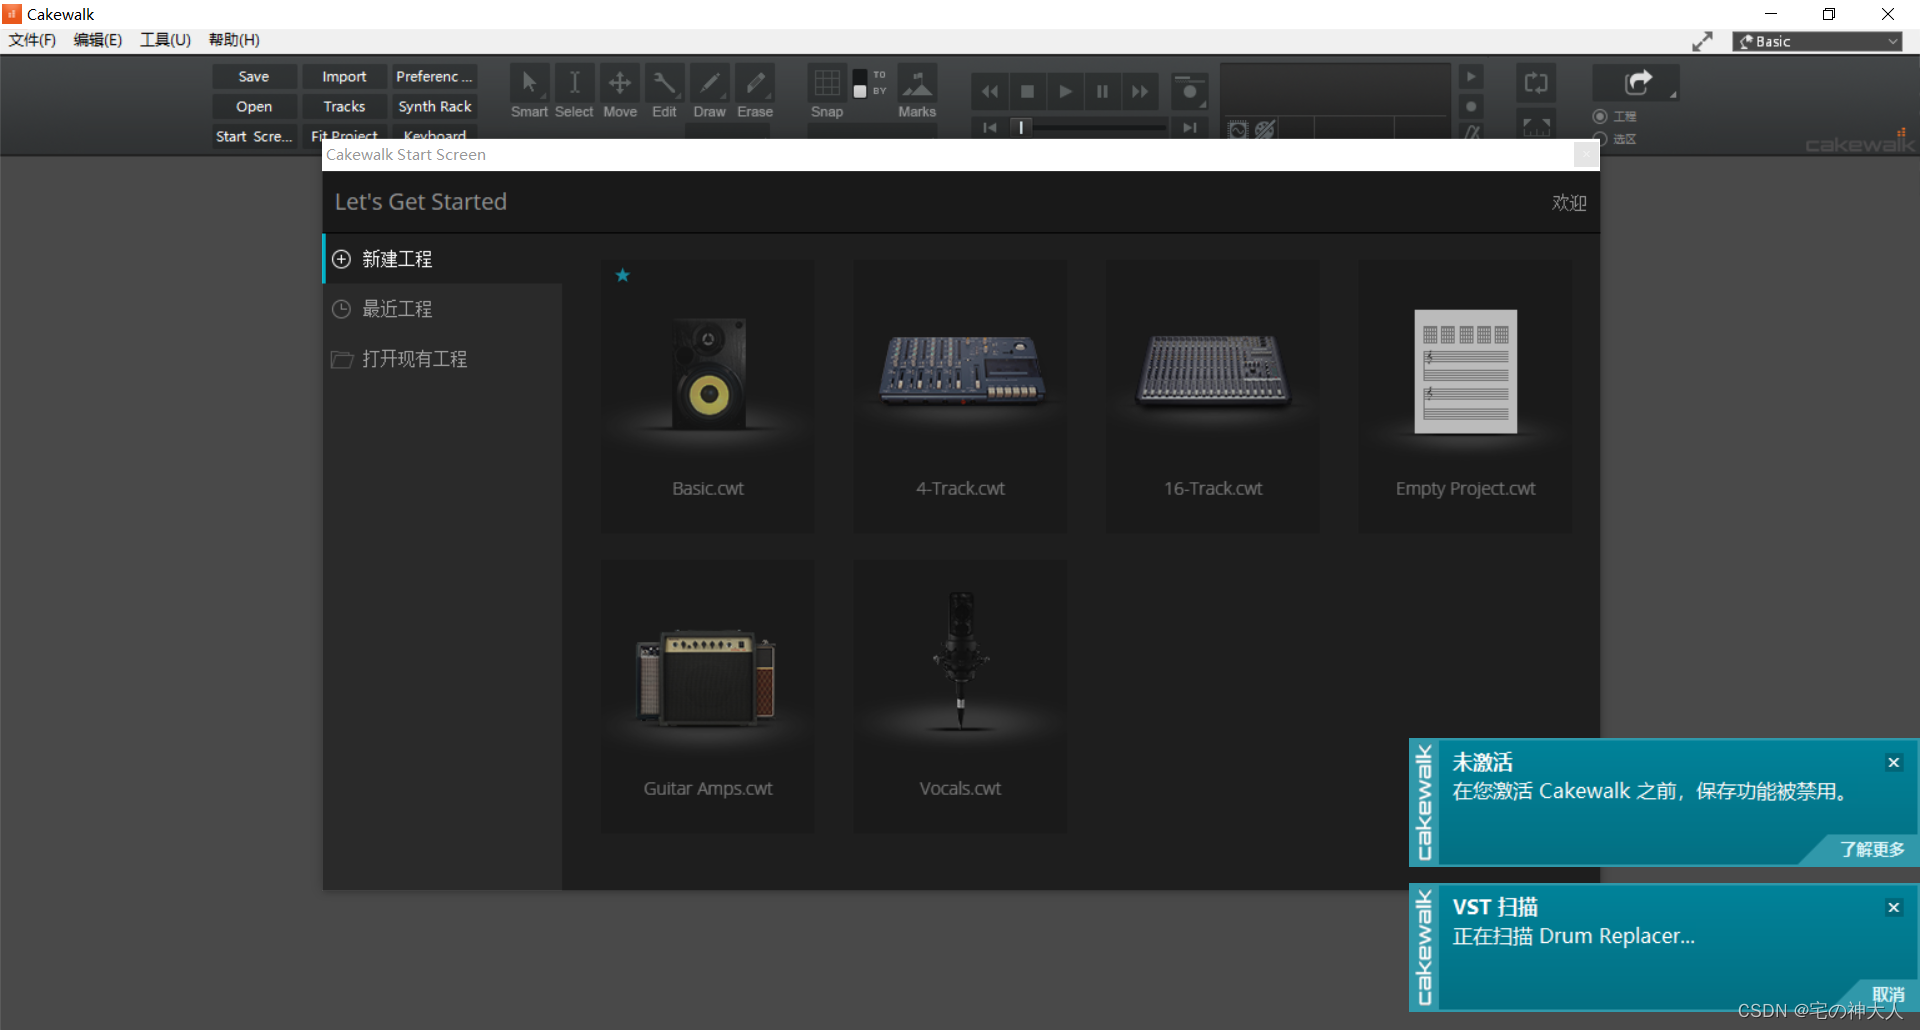Open the Synth Rack button
Image resolution: width=1920 pixels, height=1030 pixels.
pyautogui.click(x=434, y=107)
